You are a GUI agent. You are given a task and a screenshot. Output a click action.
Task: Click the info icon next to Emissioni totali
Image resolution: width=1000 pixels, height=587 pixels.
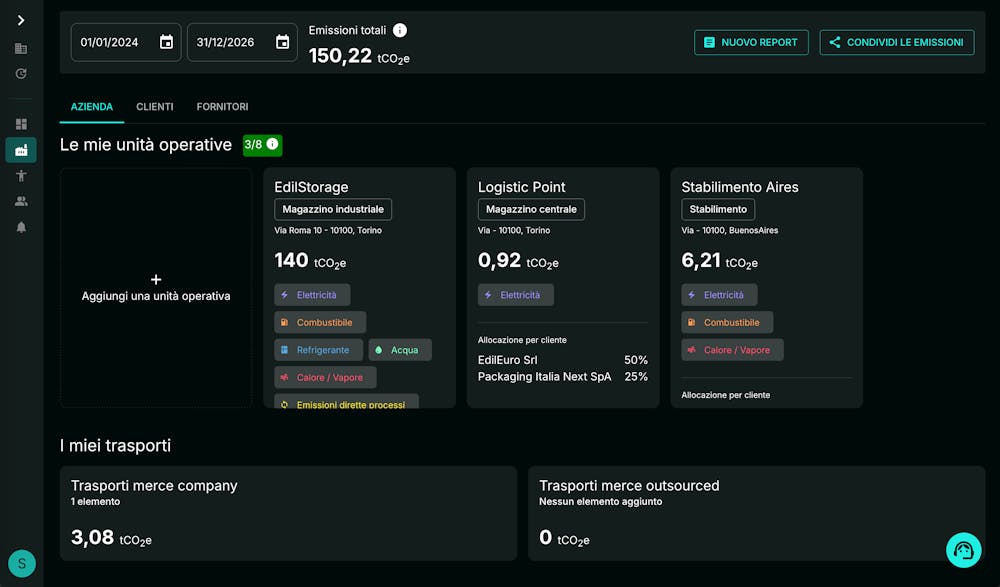click(x=399, y=30)
